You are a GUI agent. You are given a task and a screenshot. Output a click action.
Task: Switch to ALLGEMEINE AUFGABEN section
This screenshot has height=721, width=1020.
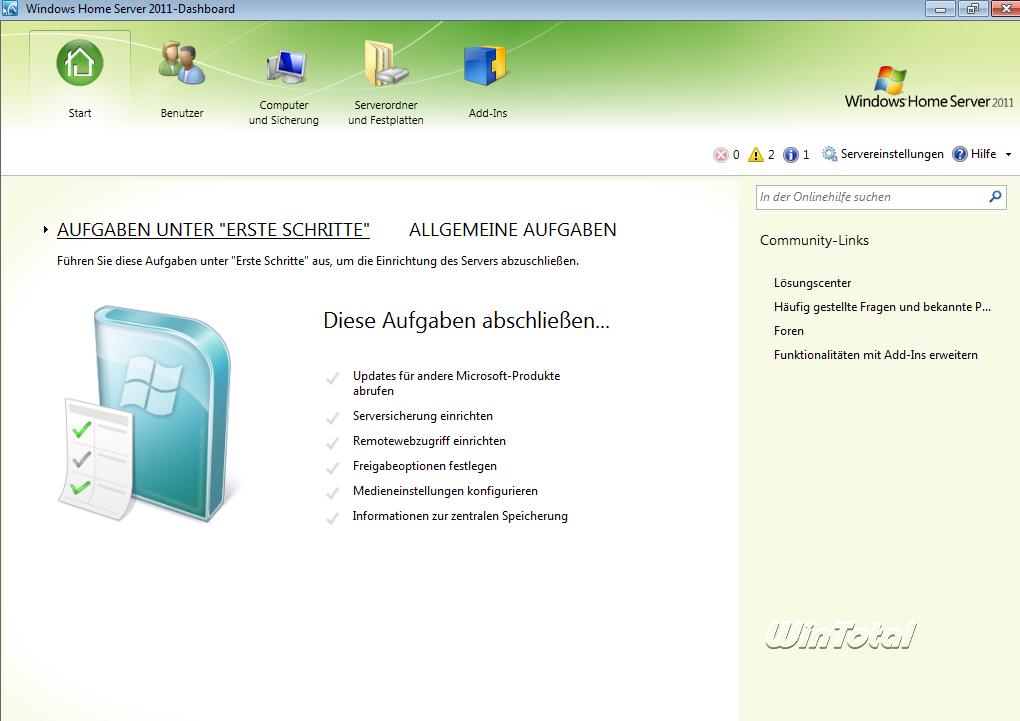click(x=513, y=230)
